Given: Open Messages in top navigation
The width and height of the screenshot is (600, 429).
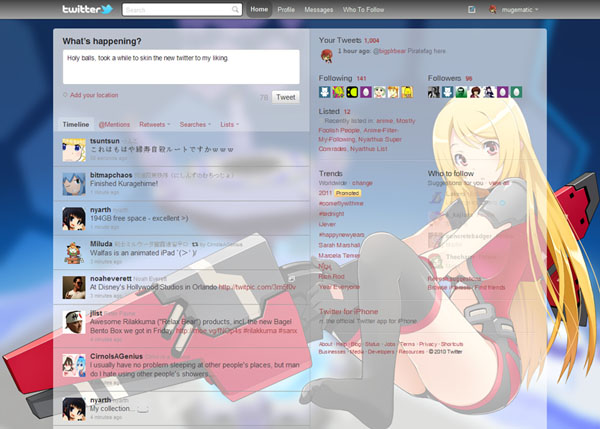Looking at the screenshot, I should [x=319, y=10].
